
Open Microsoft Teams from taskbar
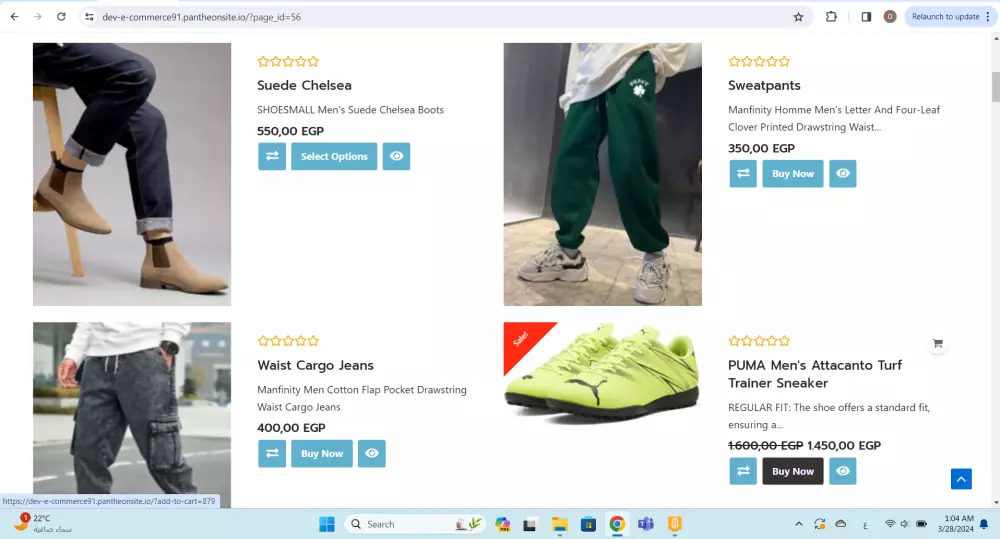click(645, 524)
